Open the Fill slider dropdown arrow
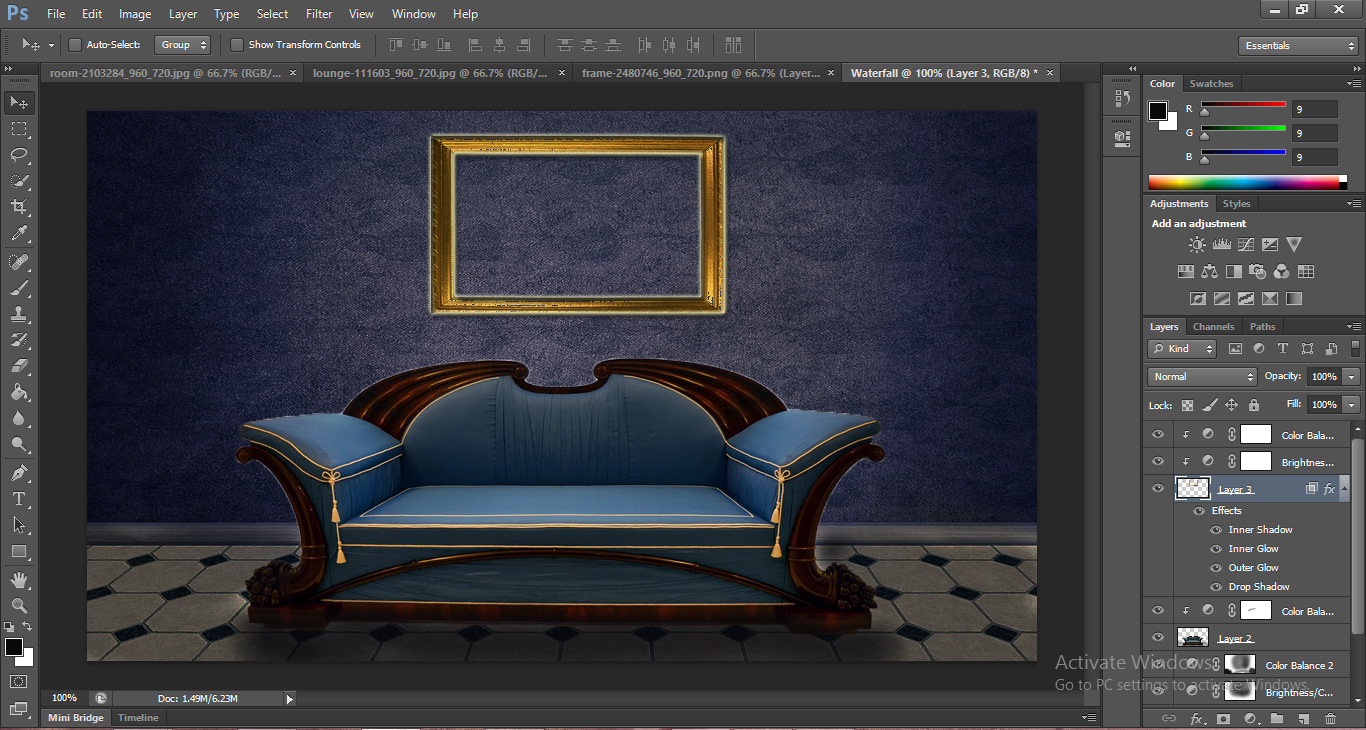The width and height of the screenshot is (1366, 730). [x=1352, y=405]
